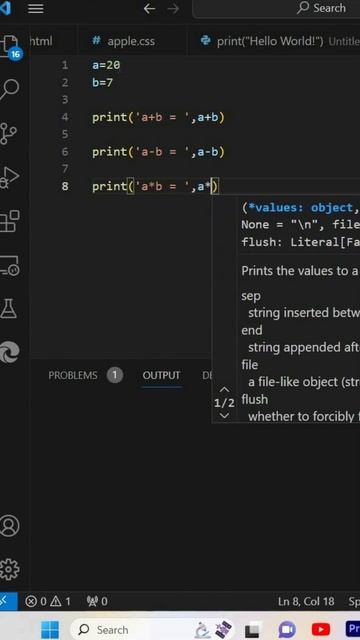Click the print('a+b = ',a+b) line
The image size is (360, 640).
tap(158, 118)
